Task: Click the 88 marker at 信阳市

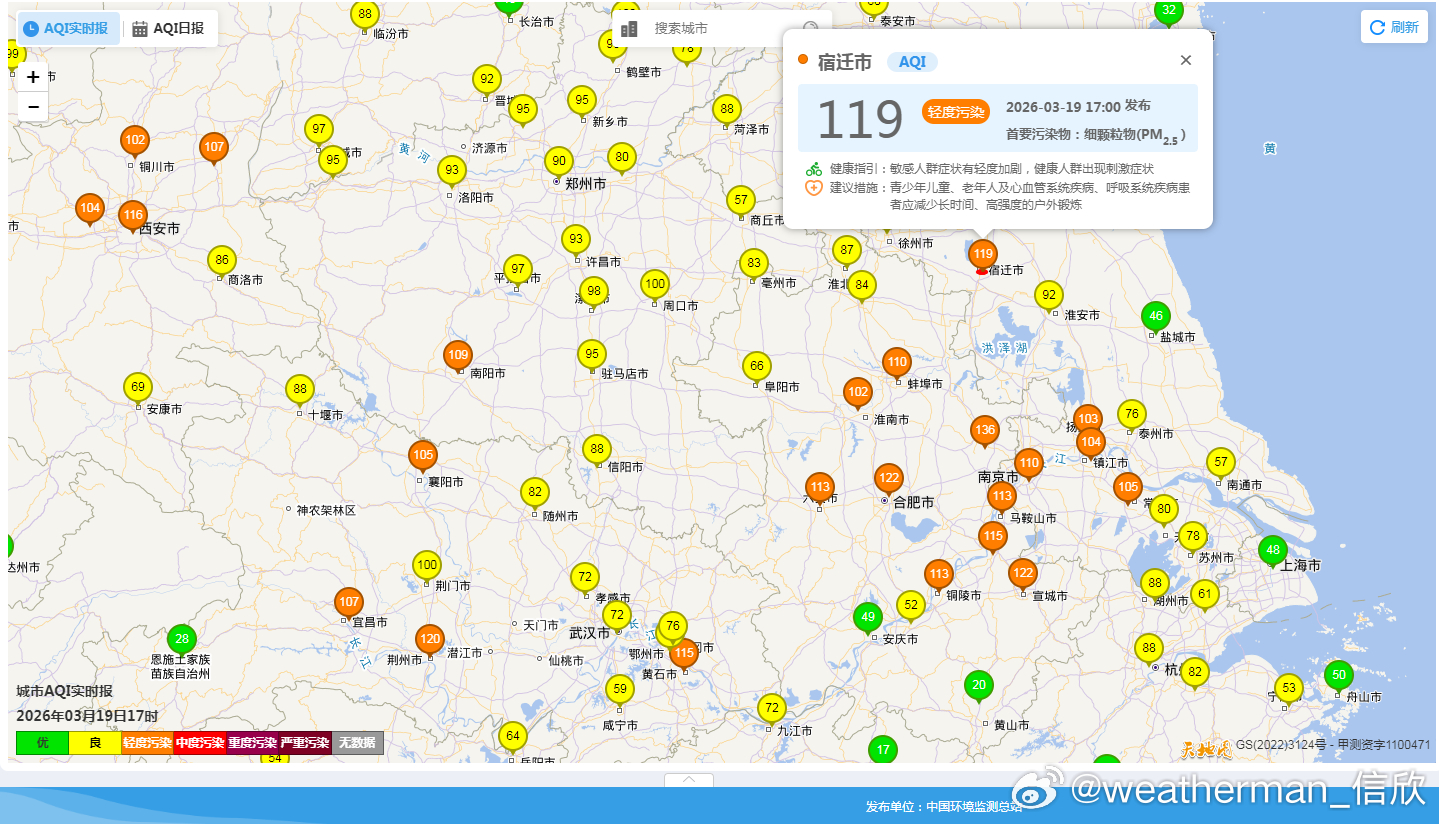Action: (597, 450)
